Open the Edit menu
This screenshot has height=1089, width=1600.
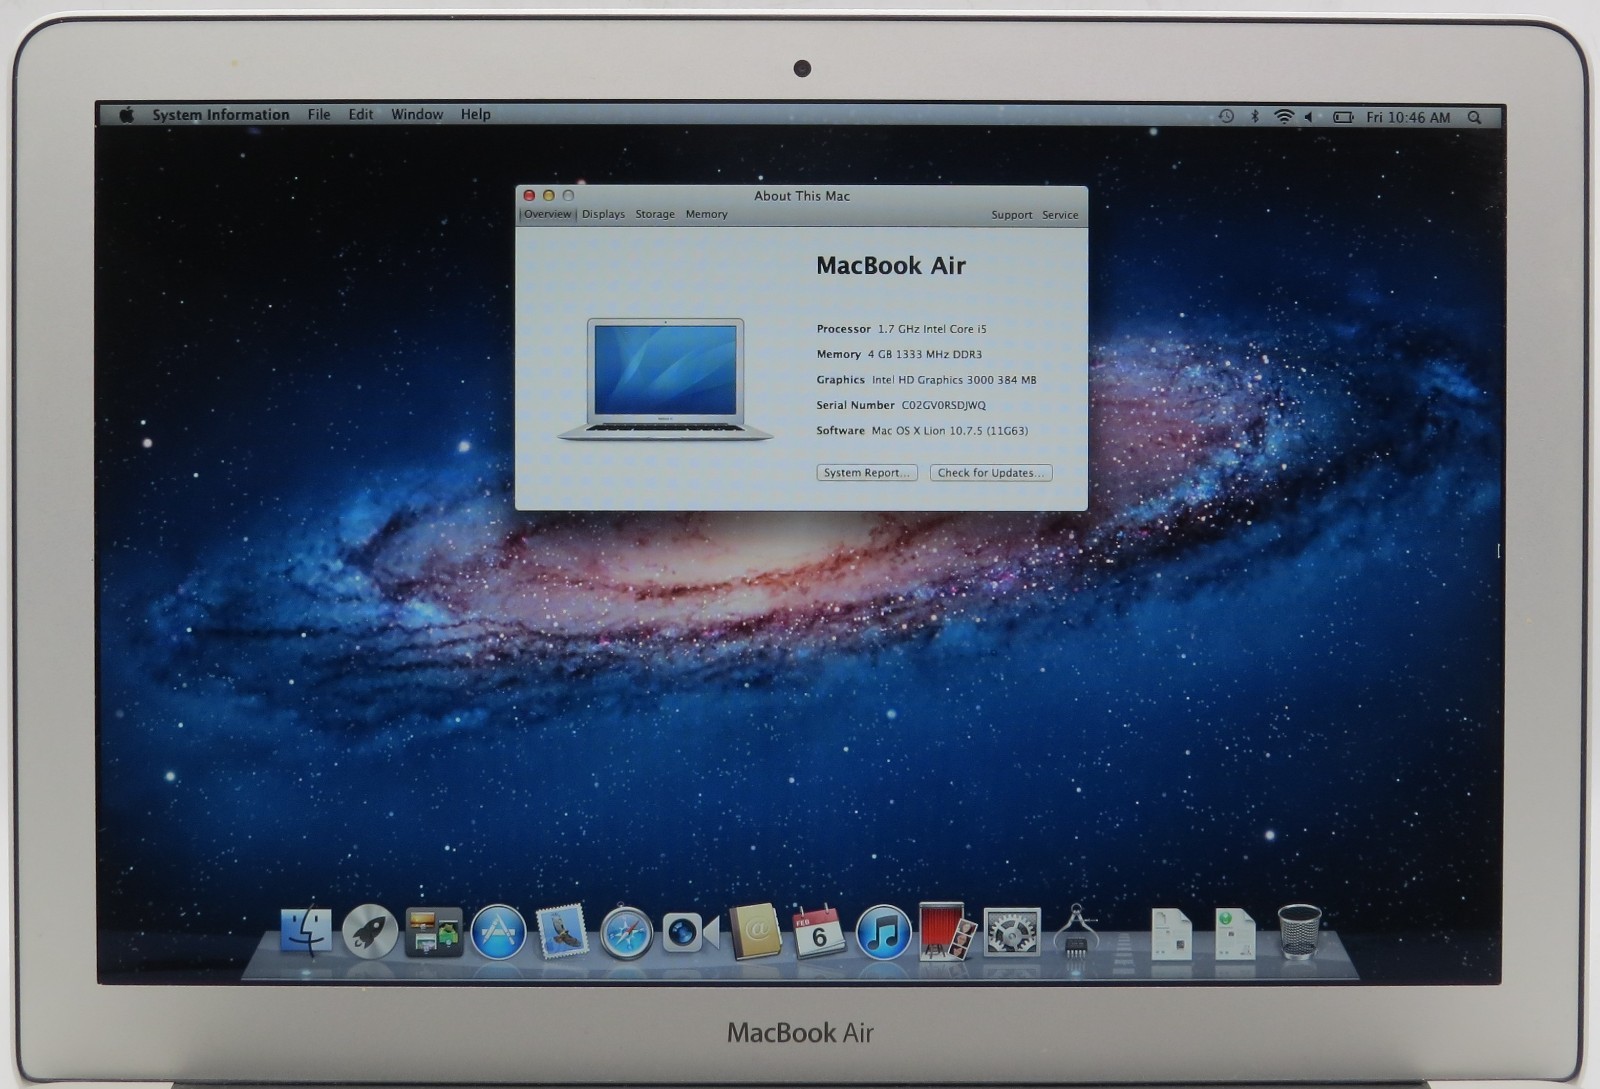361,115
